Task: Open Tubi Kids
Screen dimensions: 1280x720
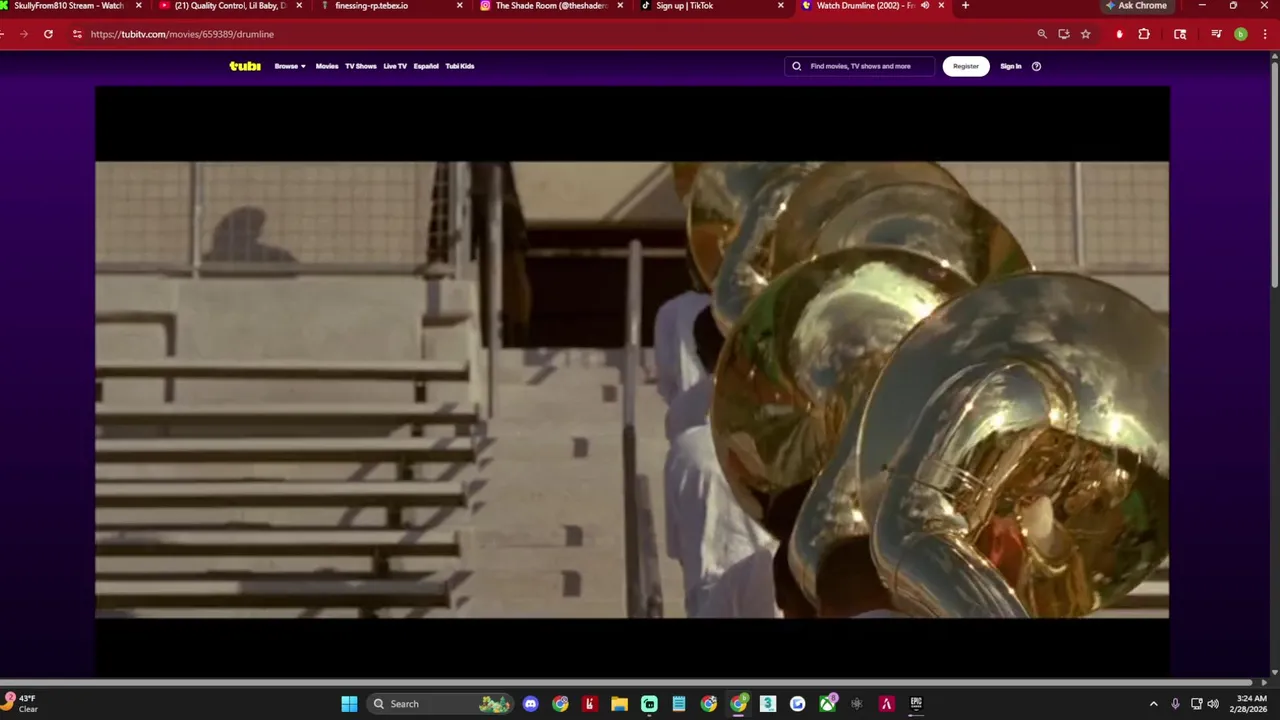Action: pyautogui.click(x=460, y=66)
